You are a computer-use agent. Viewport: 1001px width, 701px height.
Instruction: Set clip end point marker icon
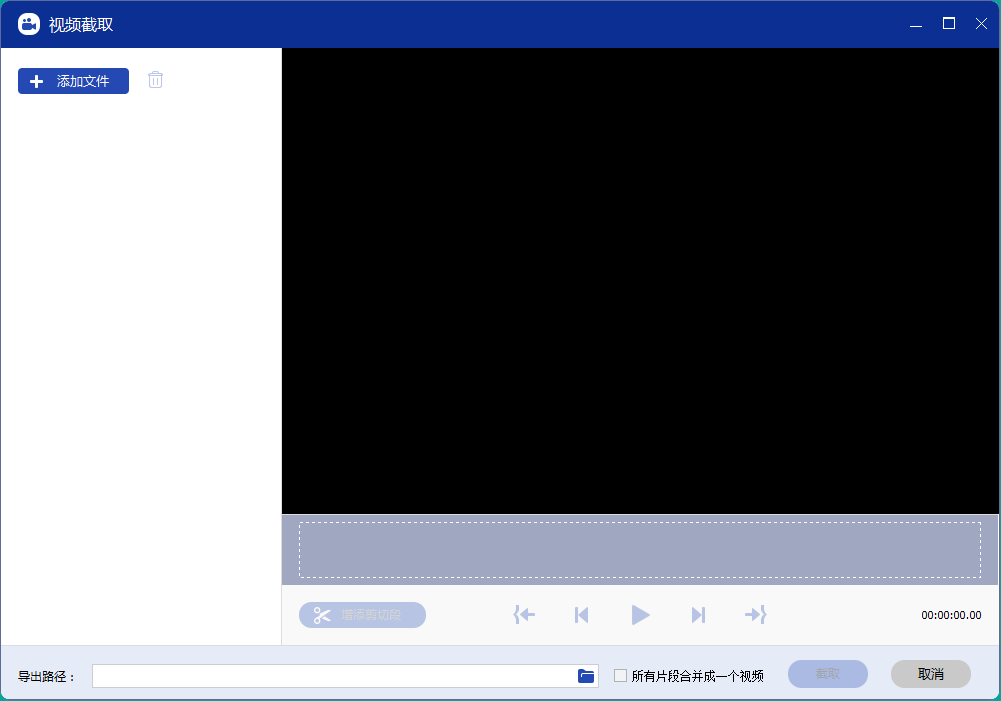point(755,615)
